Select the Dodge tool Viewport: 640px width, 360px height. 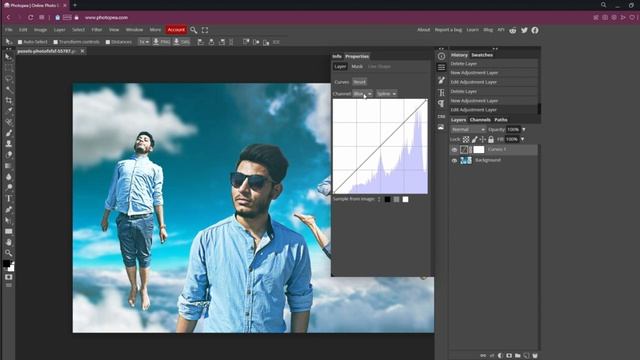point(9,187)
